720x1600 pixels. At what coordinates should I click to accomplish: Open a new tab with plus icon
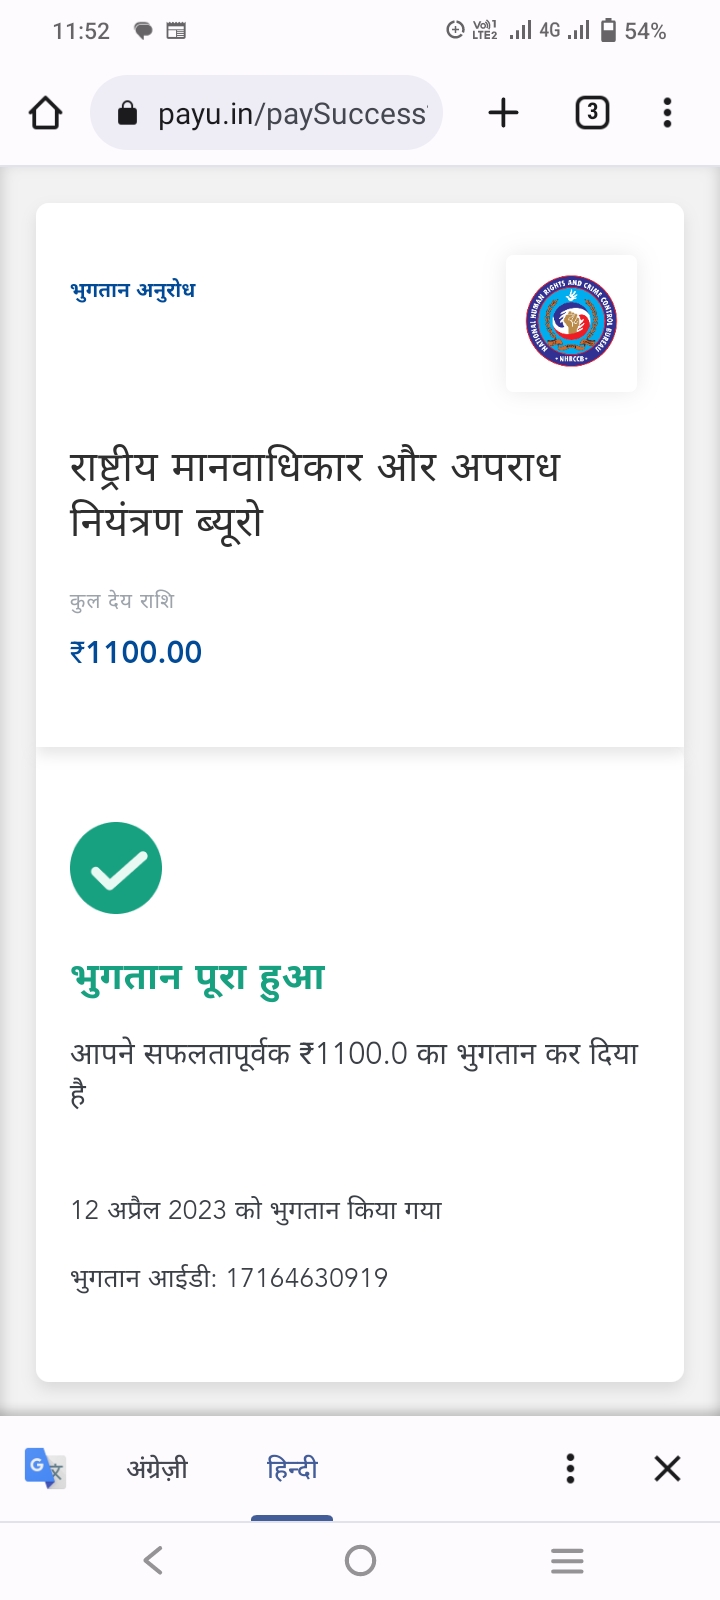[x=503, y=113]
